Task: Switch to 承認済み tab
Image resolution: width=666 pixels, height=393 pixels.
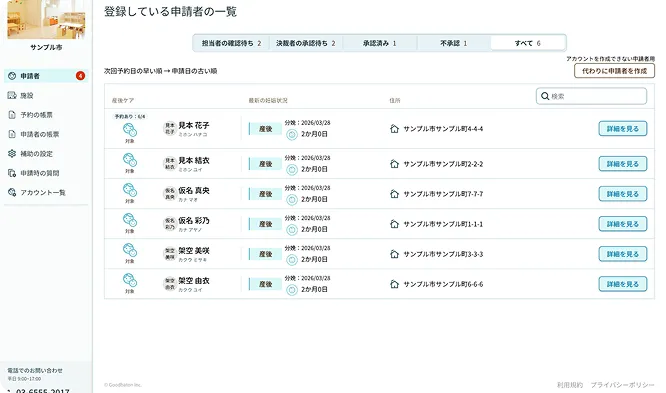Action: [x=380, y=43]
